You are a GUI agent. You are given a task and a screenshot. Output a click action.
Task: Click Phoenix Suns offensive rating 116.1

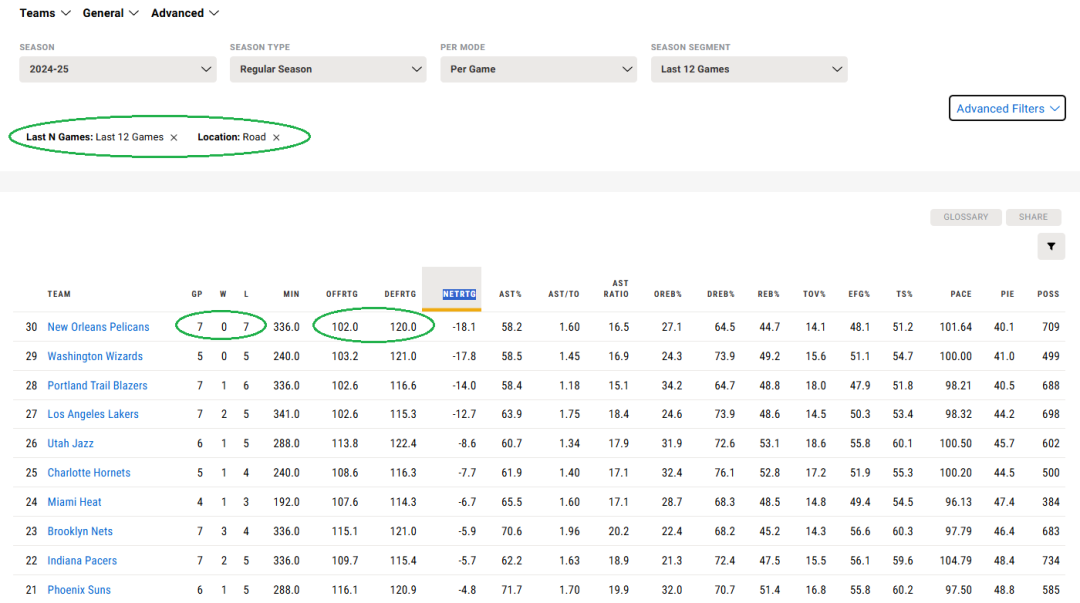[x=345, y=590]
